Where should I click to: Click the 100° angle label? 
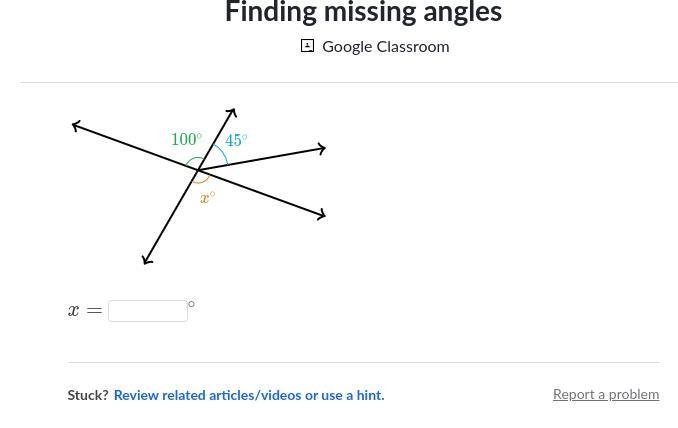pyautogui.click(x=186, y=139)
